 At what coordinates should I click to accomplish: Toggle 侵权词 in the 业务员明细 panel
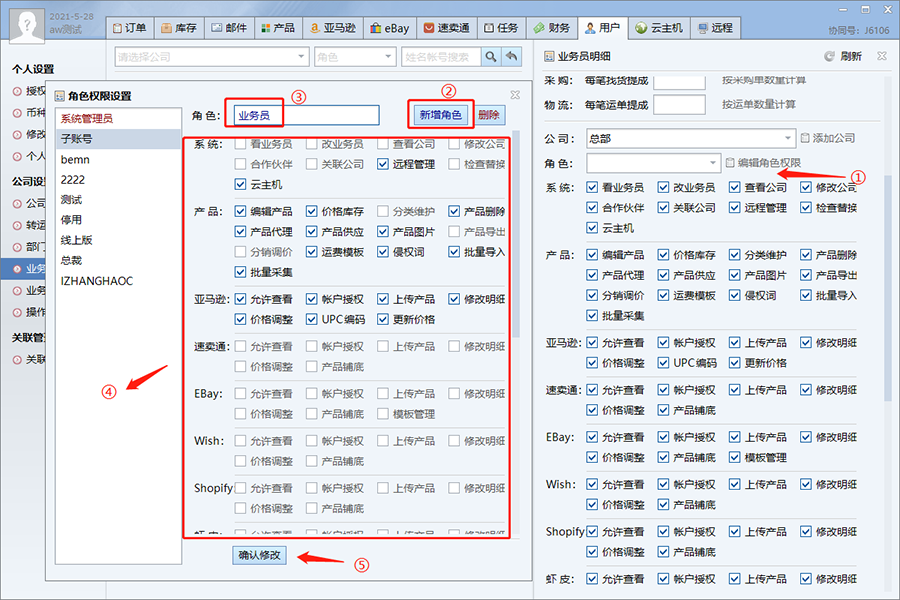pyautogui.click(x=734, y=295)
